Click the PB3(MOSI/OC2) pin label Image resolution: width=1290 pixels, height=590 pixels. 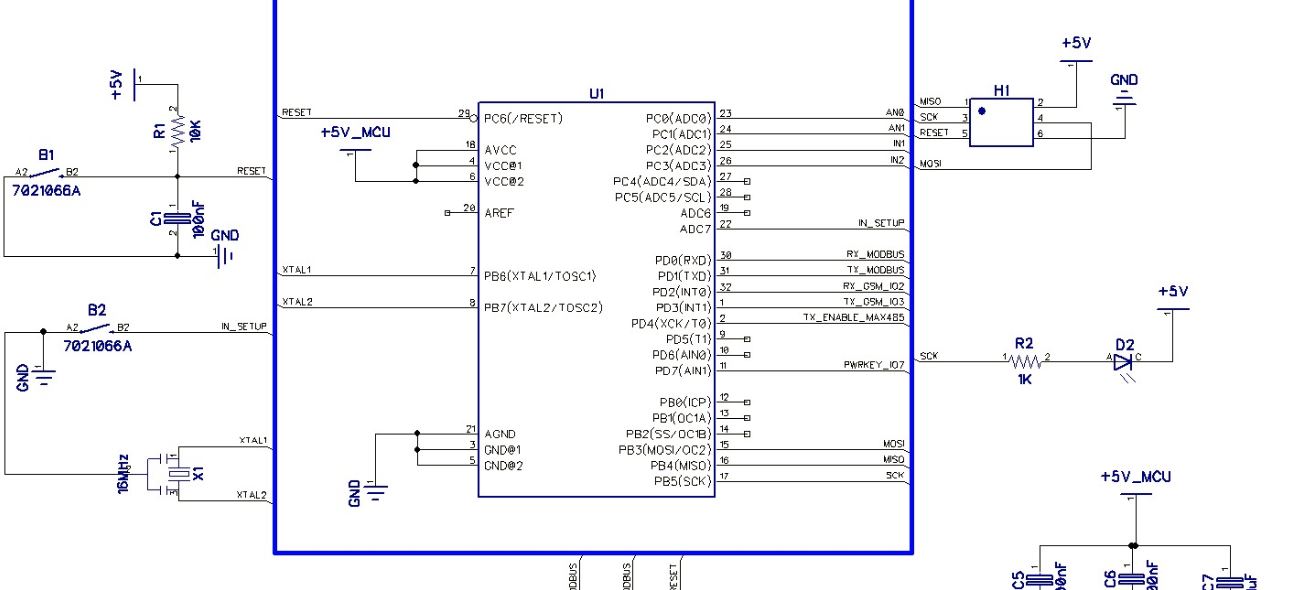click(665, 450)
